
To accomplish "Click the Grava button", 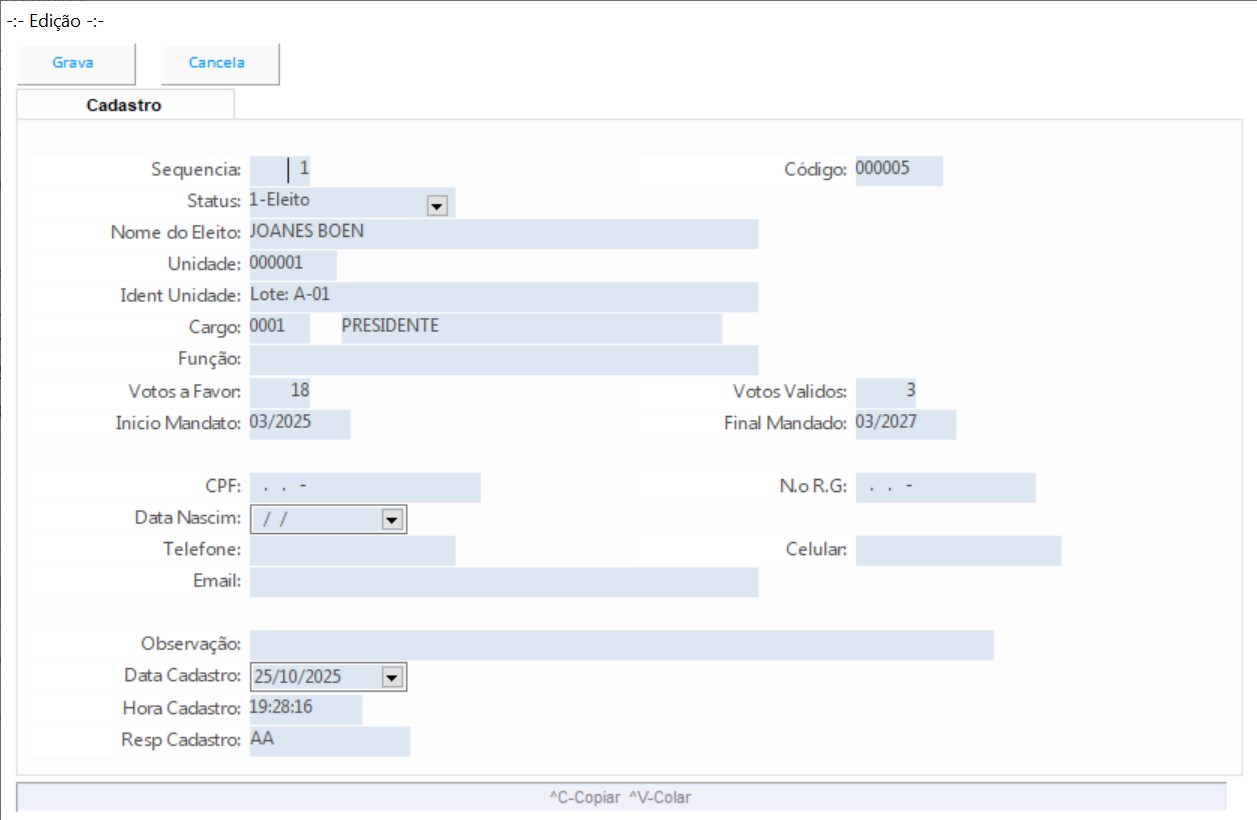I will [x=74, y=63].
